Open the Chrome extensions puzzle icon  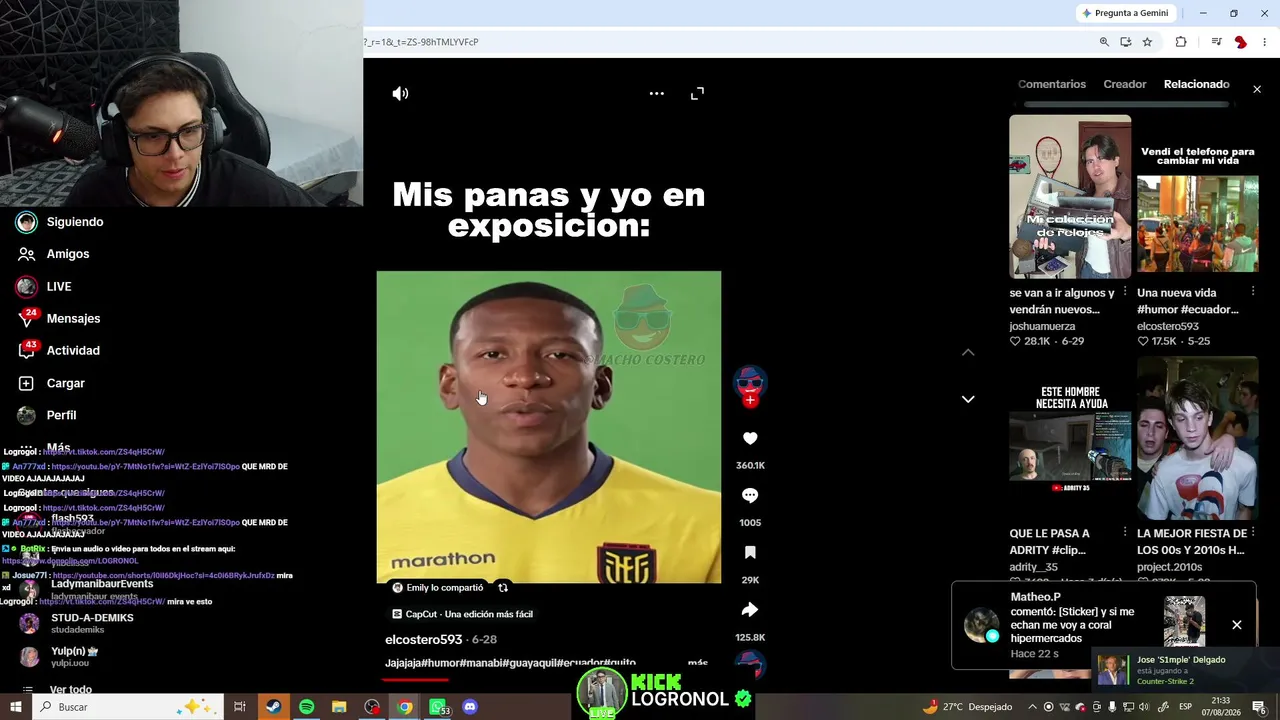[1181, 42]
